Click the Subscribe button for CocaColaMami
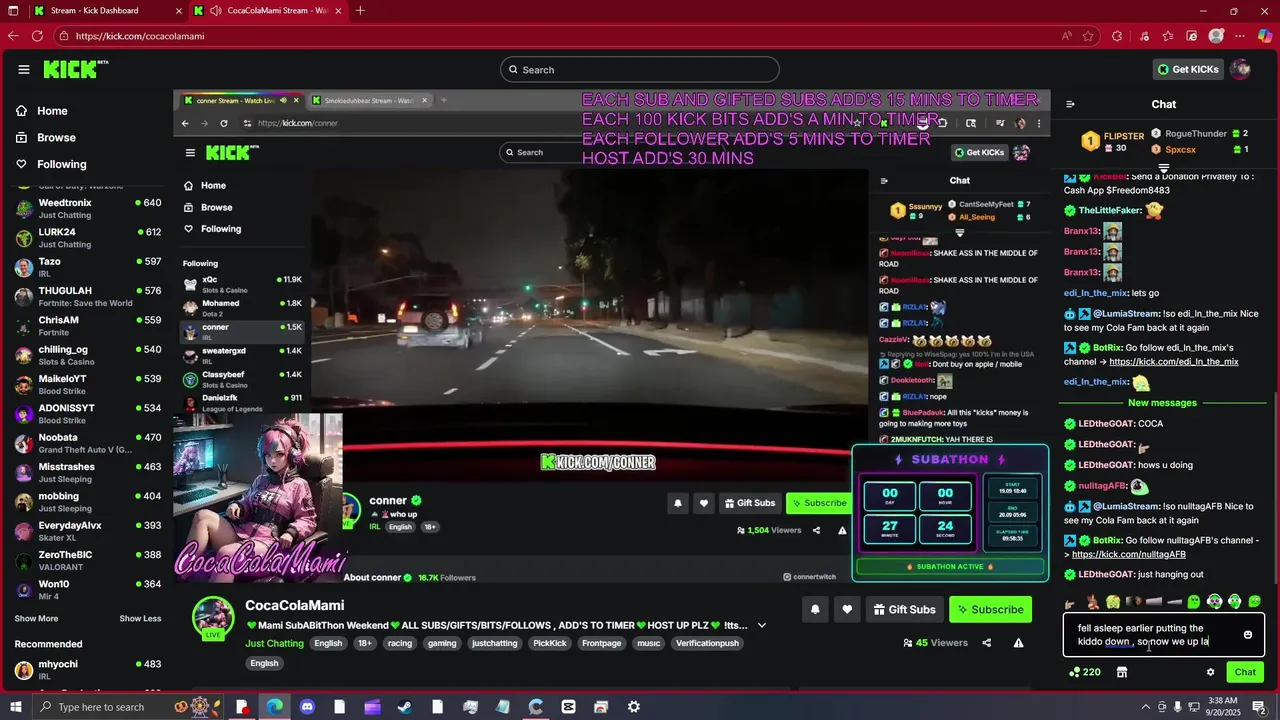 click(x=992, y=609)
